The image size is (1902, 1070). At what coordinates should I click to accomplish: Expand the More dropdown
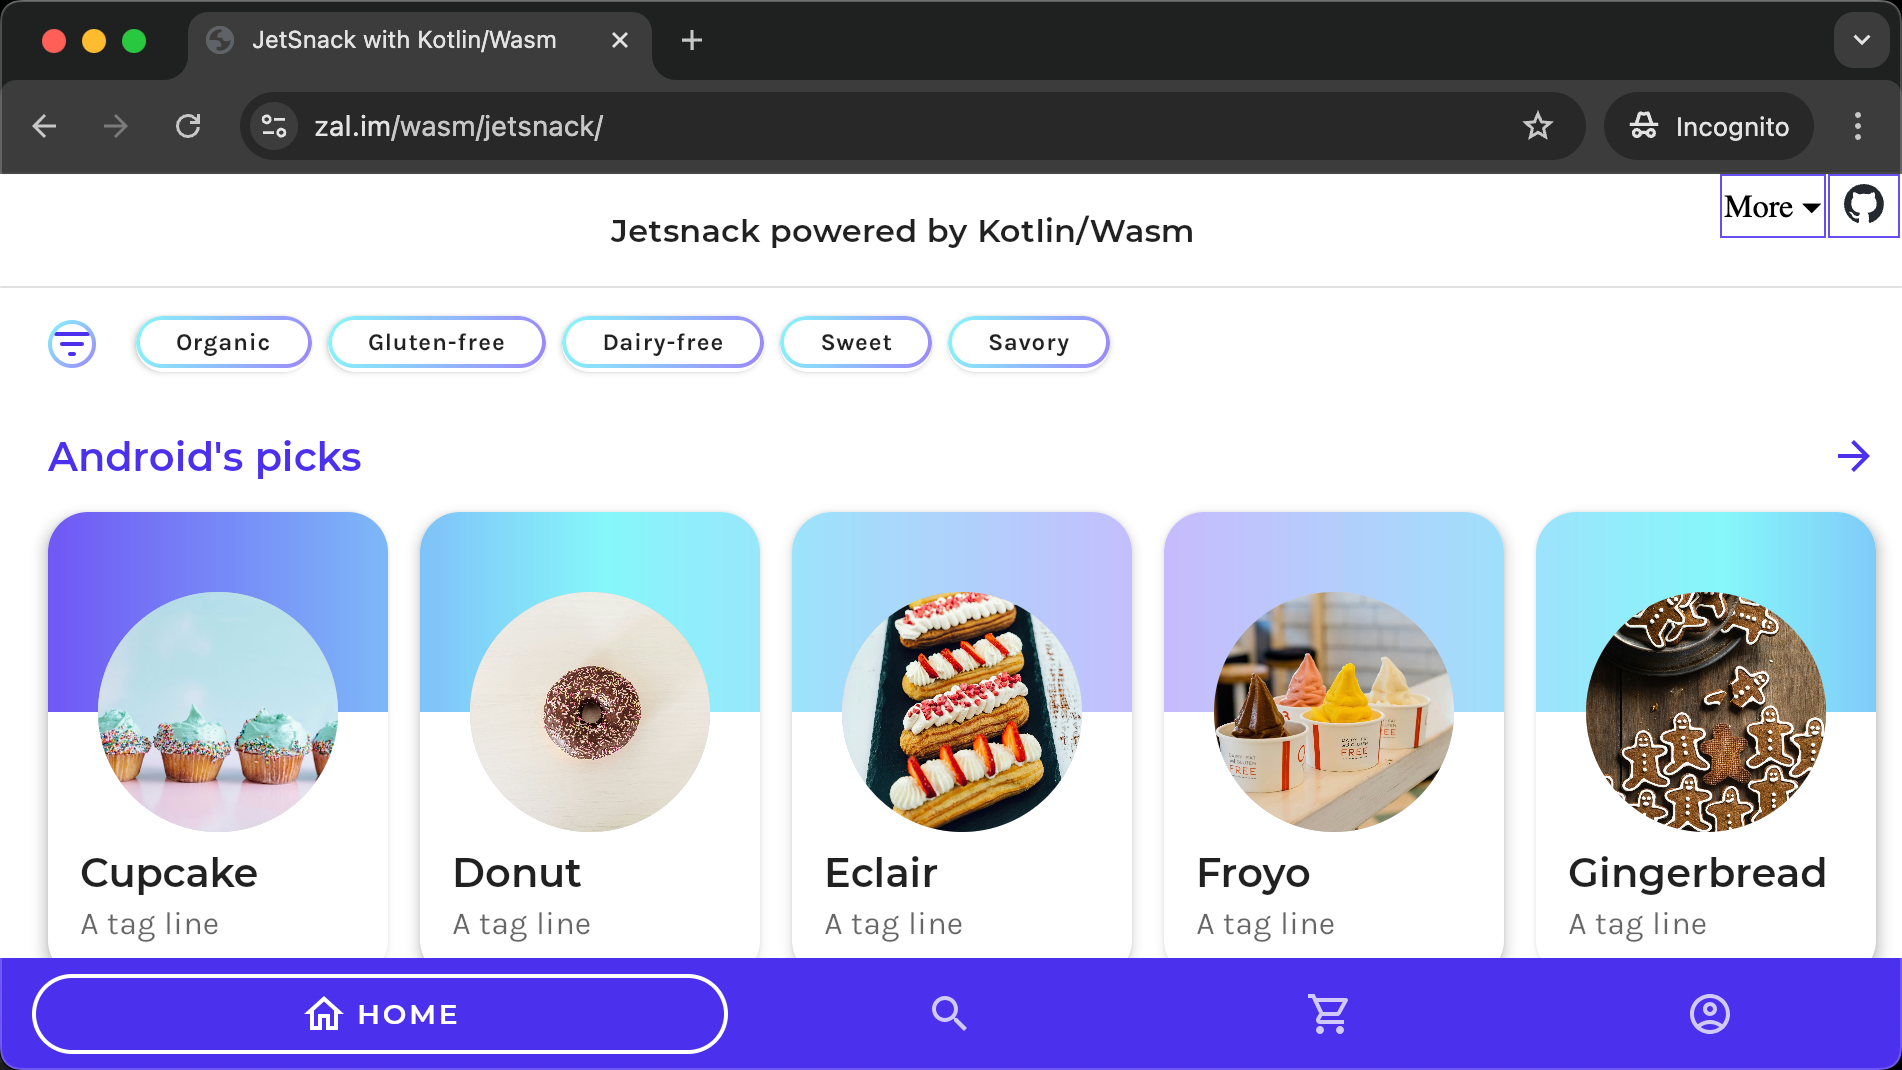[x=1772, y=206]
